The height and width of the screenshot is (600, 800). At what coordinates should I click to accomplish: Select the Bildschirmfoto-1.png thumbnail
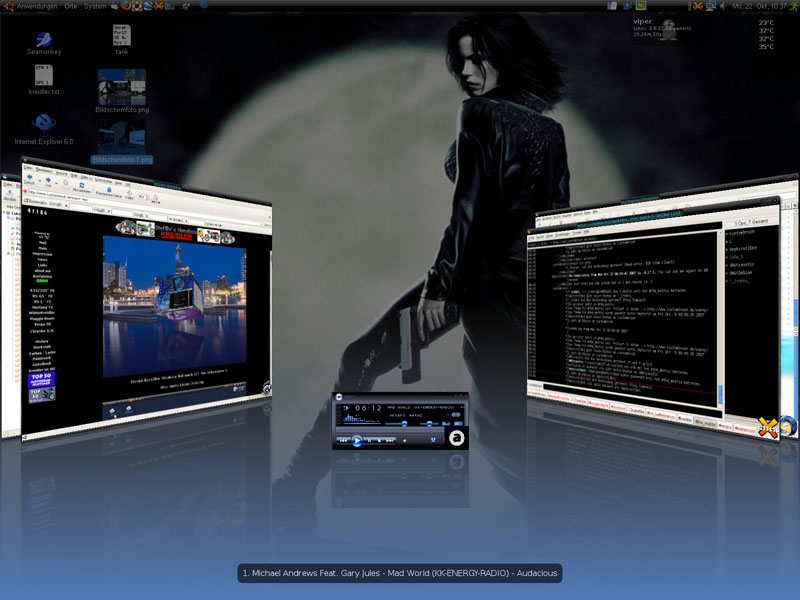pyautogui.click(x=122, y=139)
